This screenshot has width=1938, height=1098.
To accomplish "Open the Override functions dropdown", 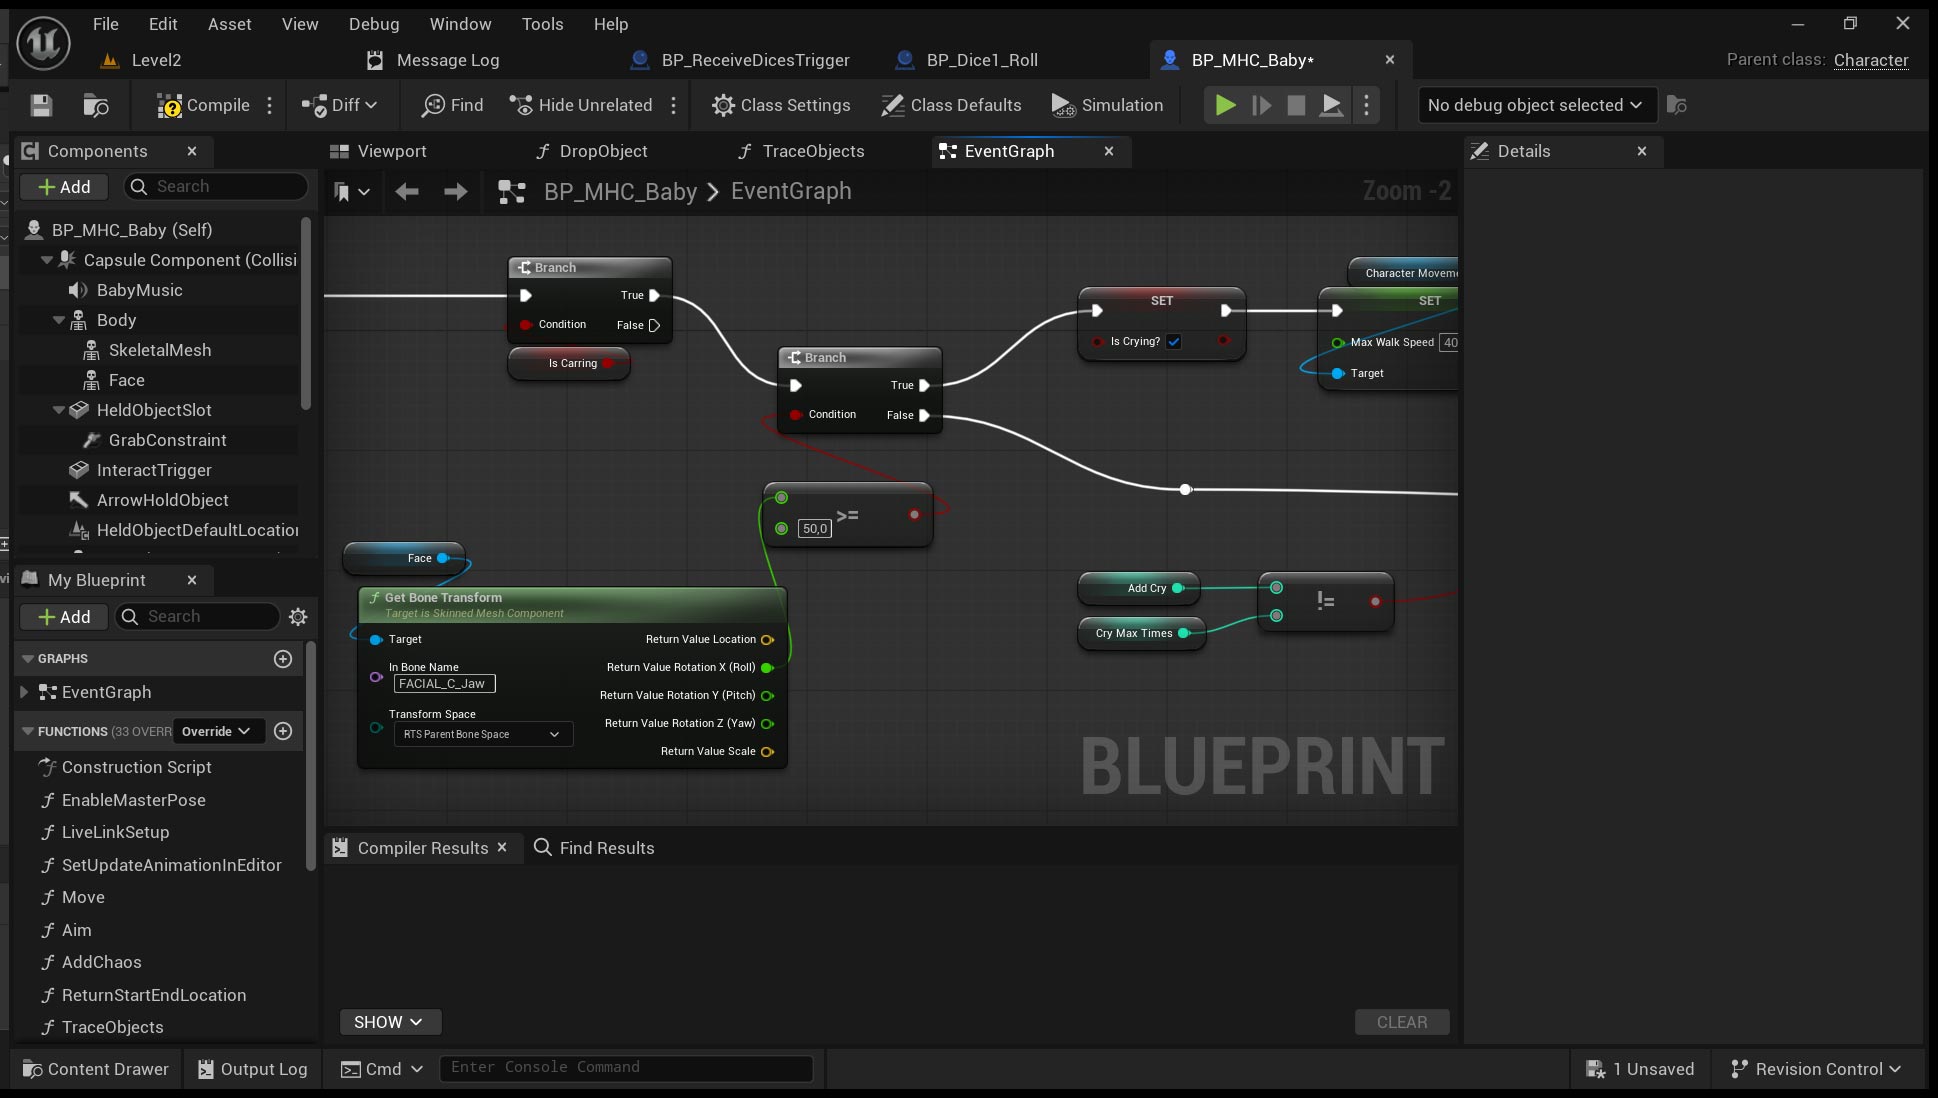I will click(x=217, y=731).
